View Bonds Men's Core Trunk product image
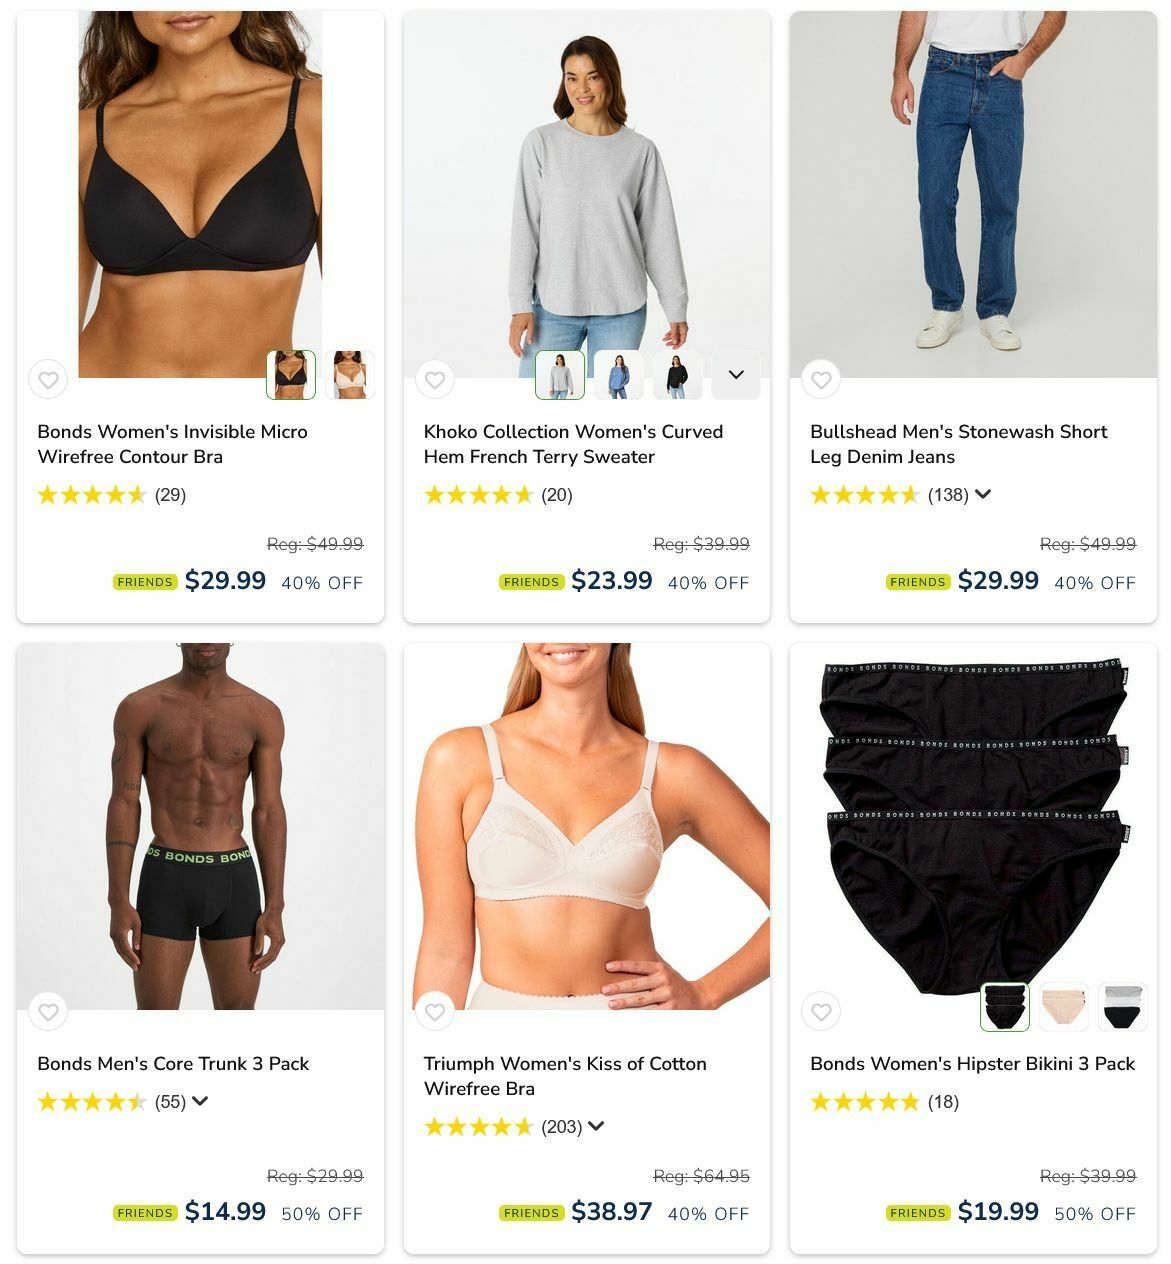Screen dimensions: 1171x1264 200,826
